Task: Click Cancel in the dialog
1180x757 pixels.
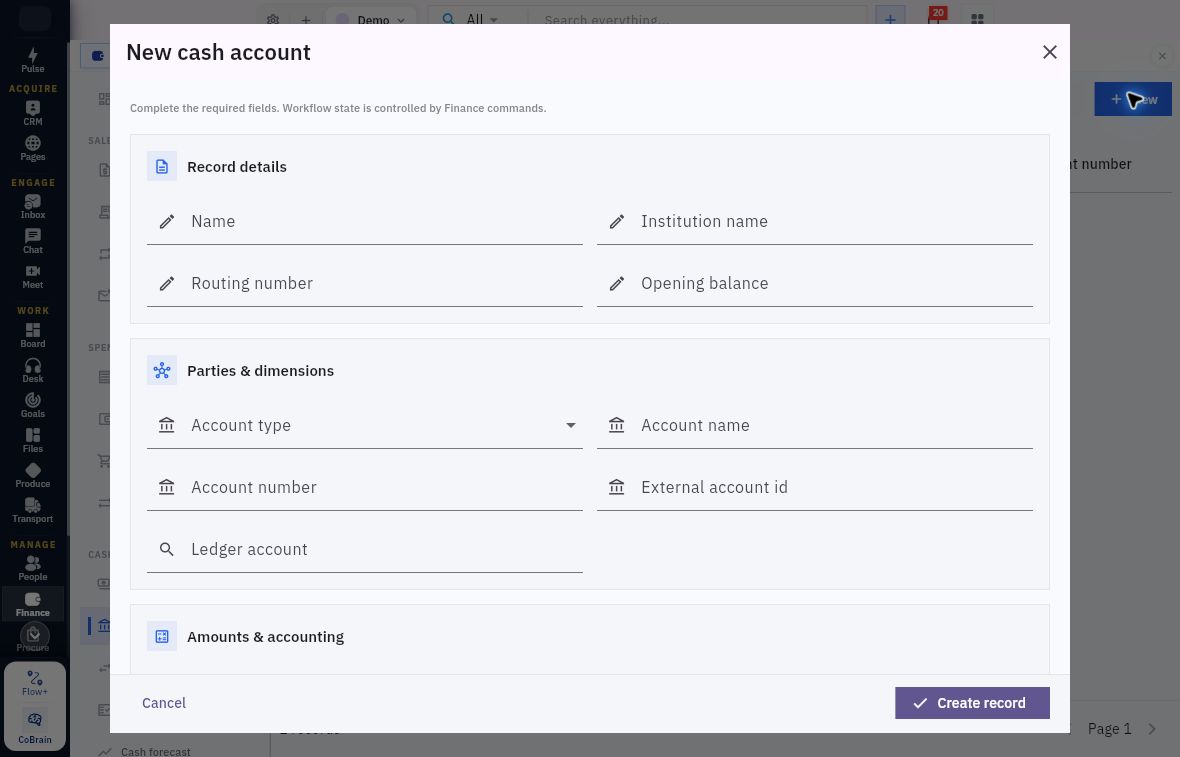Action: [164, 703]
